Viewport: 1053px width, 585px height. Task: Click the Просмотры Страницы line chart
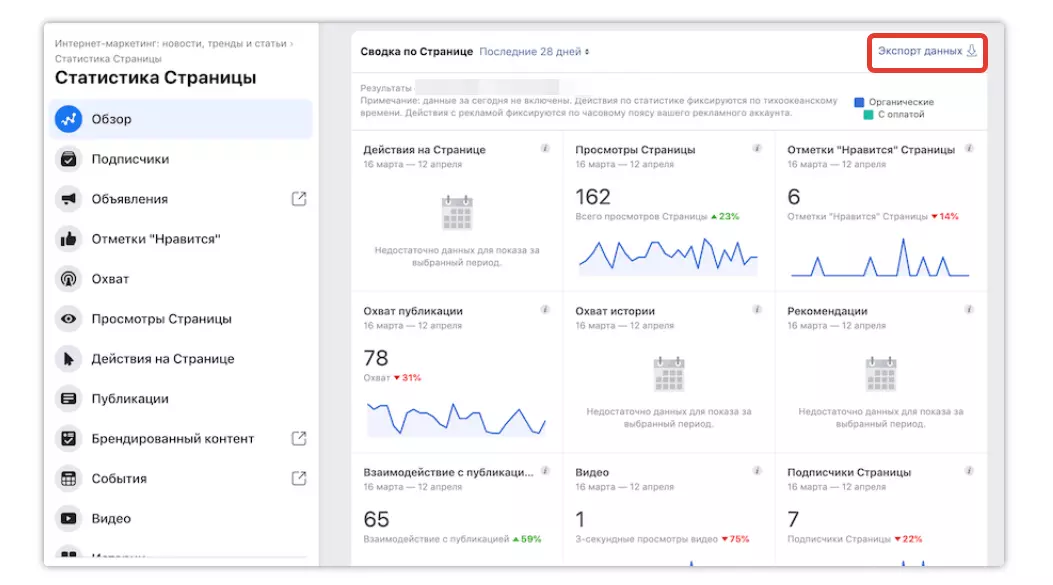668,255
